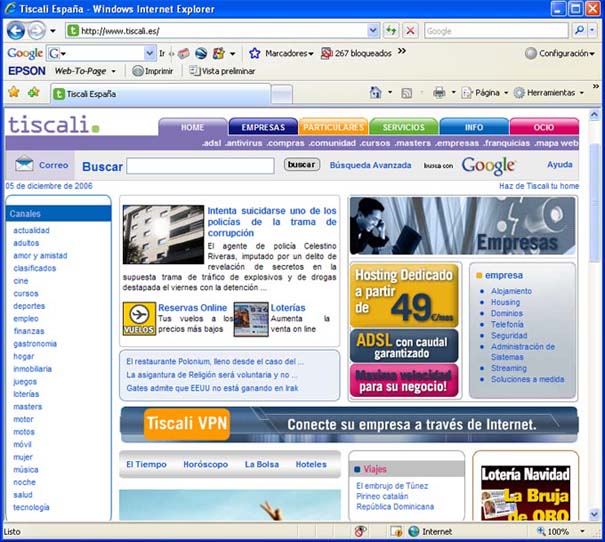Screen dimensions: 605x542
Task: Open the EMPRESAS navigation tab
Action: click(x=263, y=127)
